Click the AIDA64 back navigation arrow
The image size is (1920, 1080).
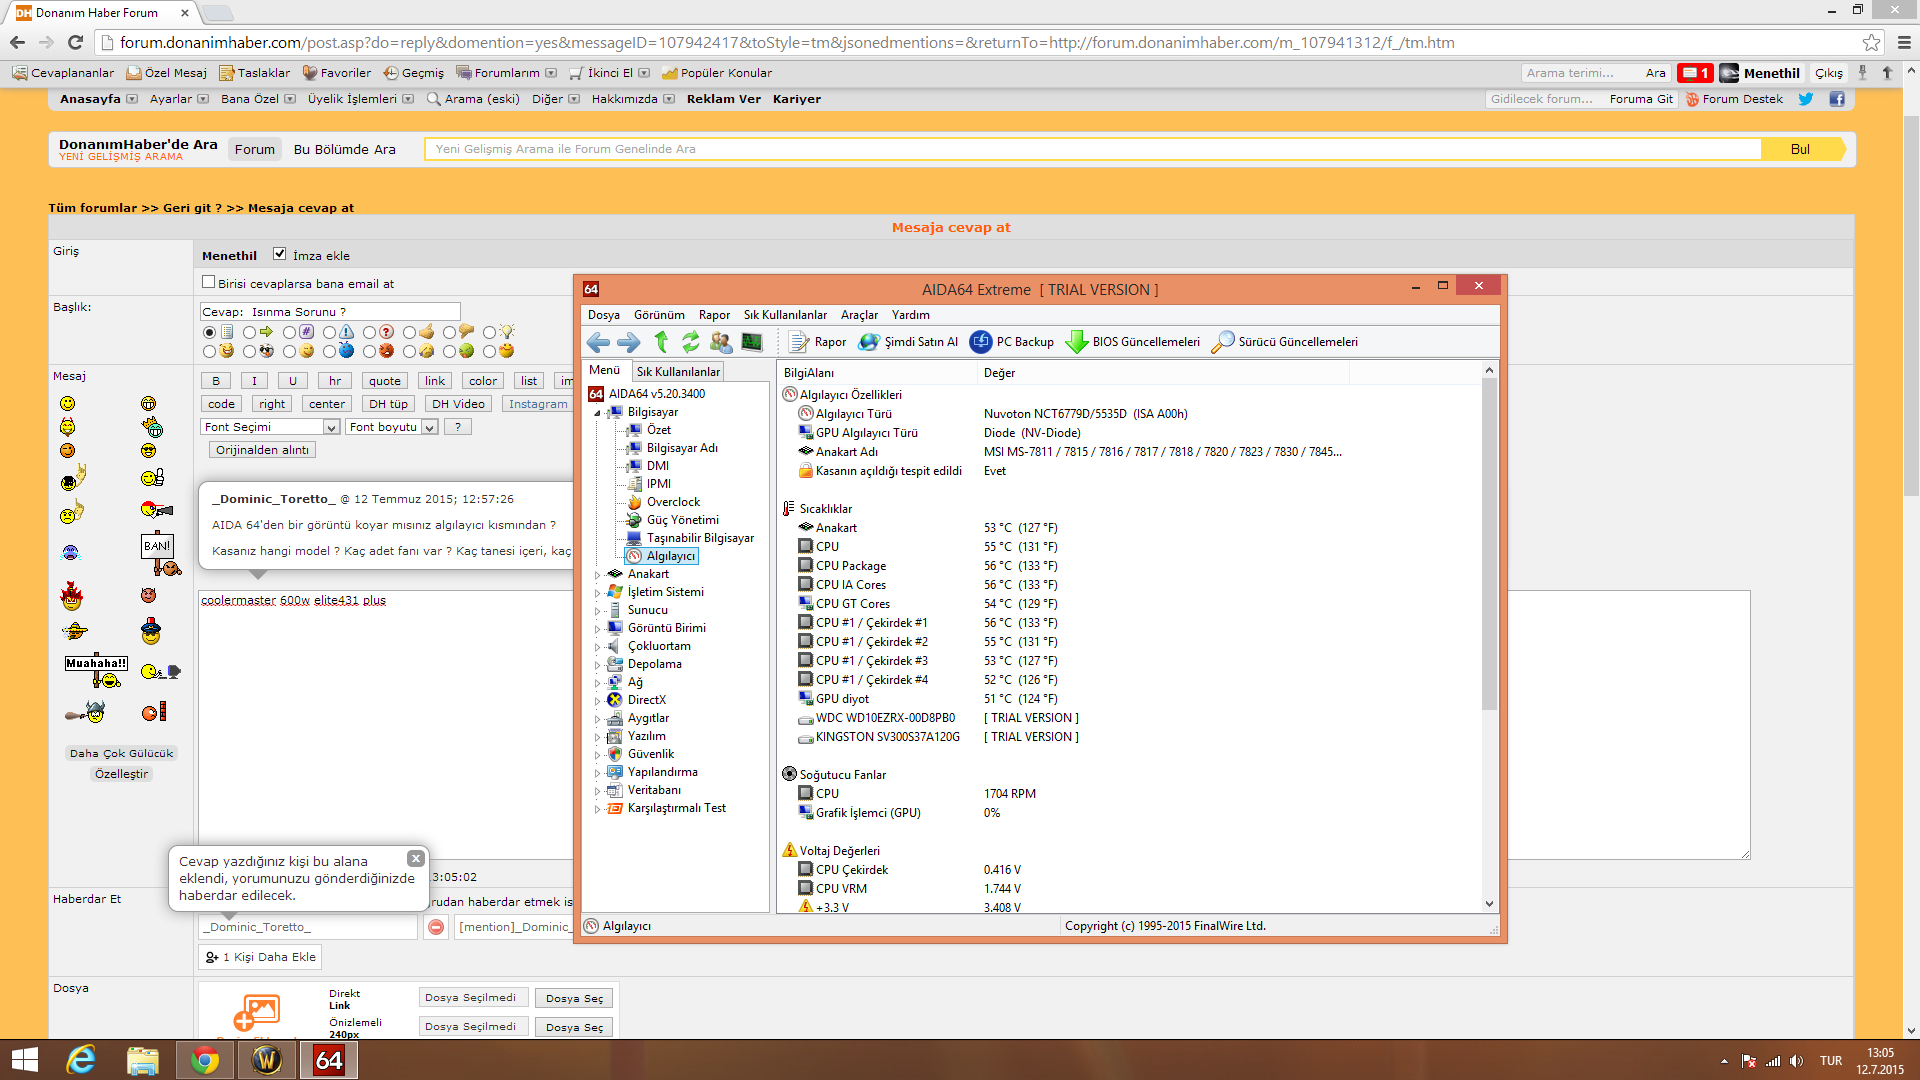[x=598, y=342]
